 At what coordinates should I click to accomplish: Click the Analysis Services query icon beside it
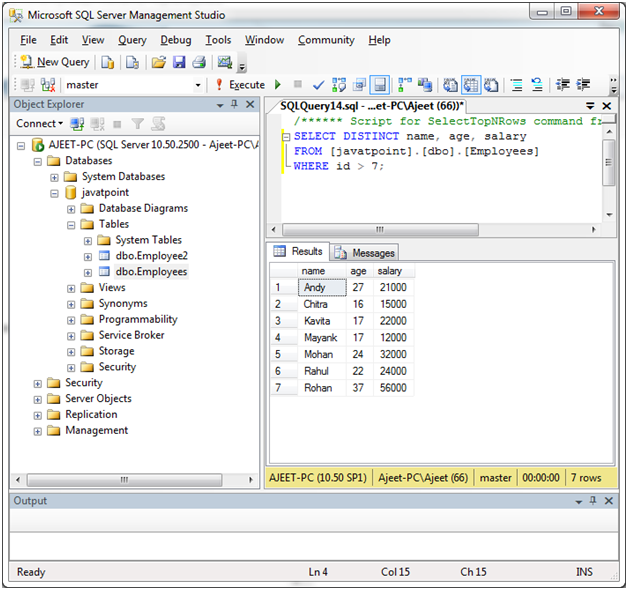coord(132,62)
